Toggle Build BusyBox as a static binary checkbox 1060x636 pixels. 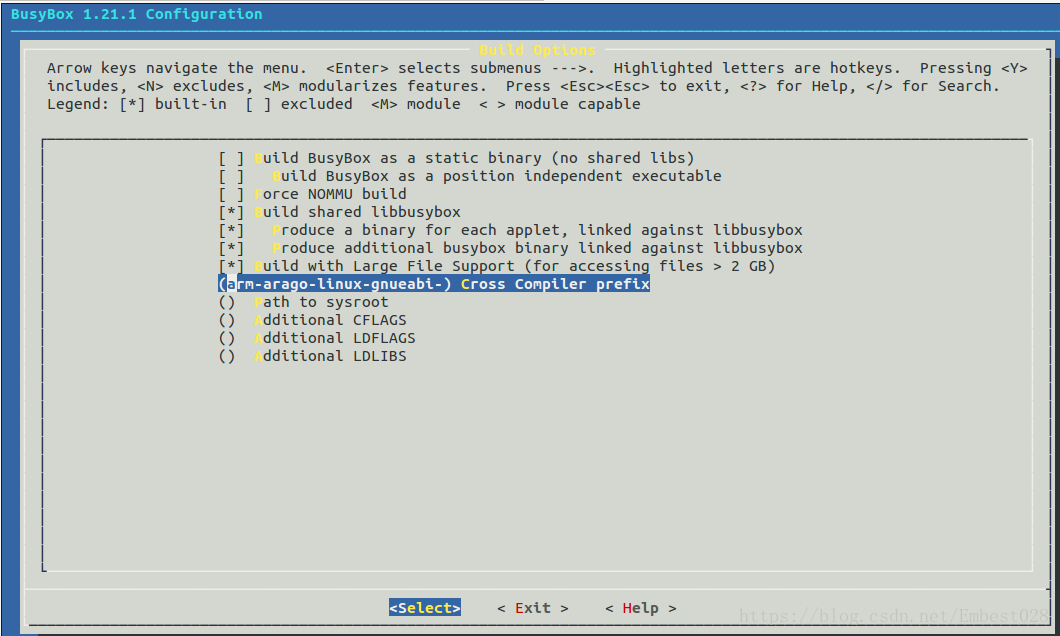[231, 158]
